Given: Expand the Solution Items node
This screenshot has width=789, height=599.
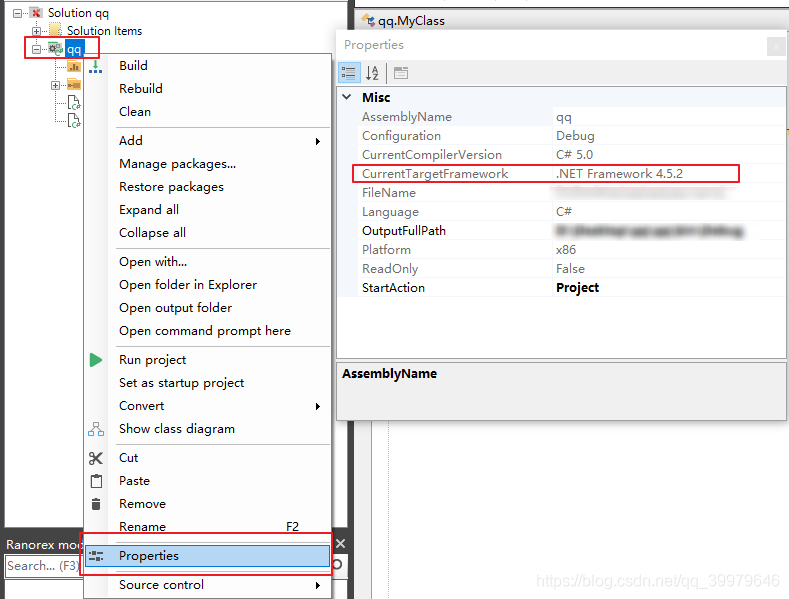Looking at the screenshot, I should 36,31.
